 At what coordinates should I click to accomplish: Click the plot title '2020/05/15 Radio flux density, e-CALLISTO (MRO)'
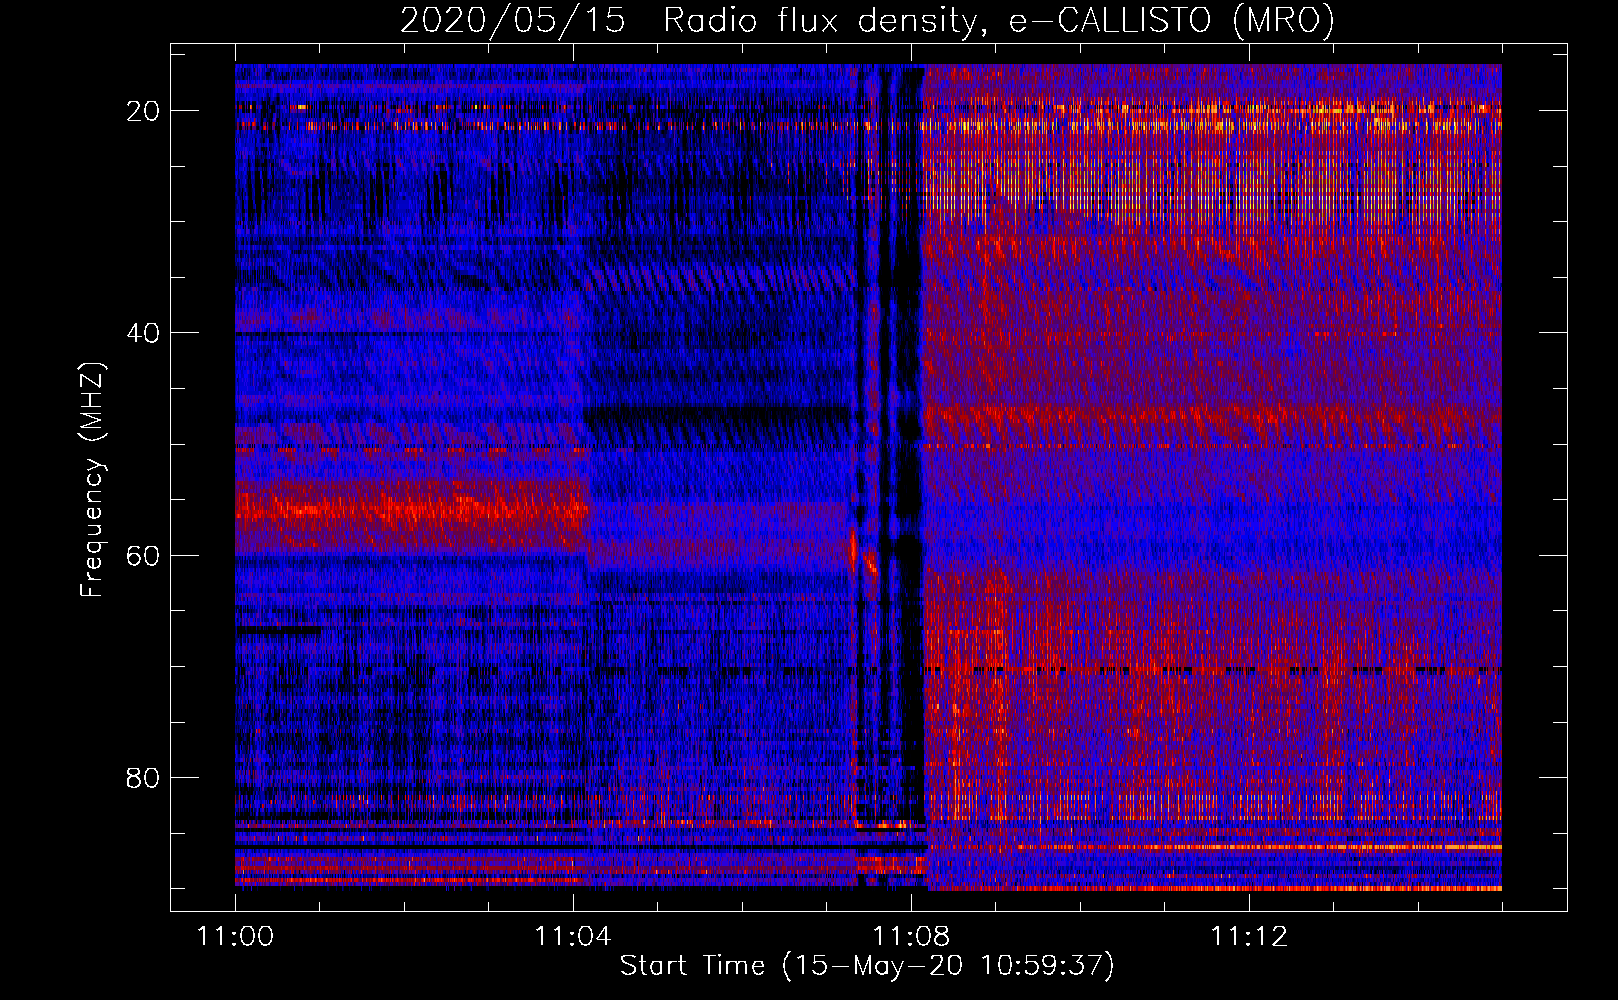[867, 20]
